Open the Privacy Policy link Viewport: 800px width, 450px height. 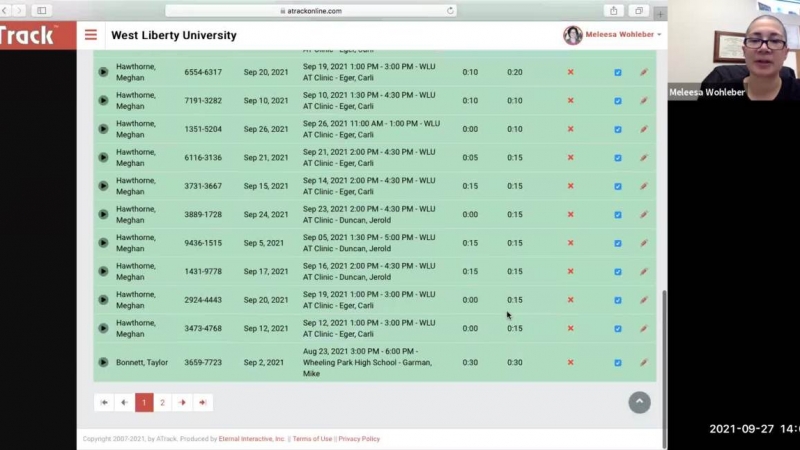359,439
